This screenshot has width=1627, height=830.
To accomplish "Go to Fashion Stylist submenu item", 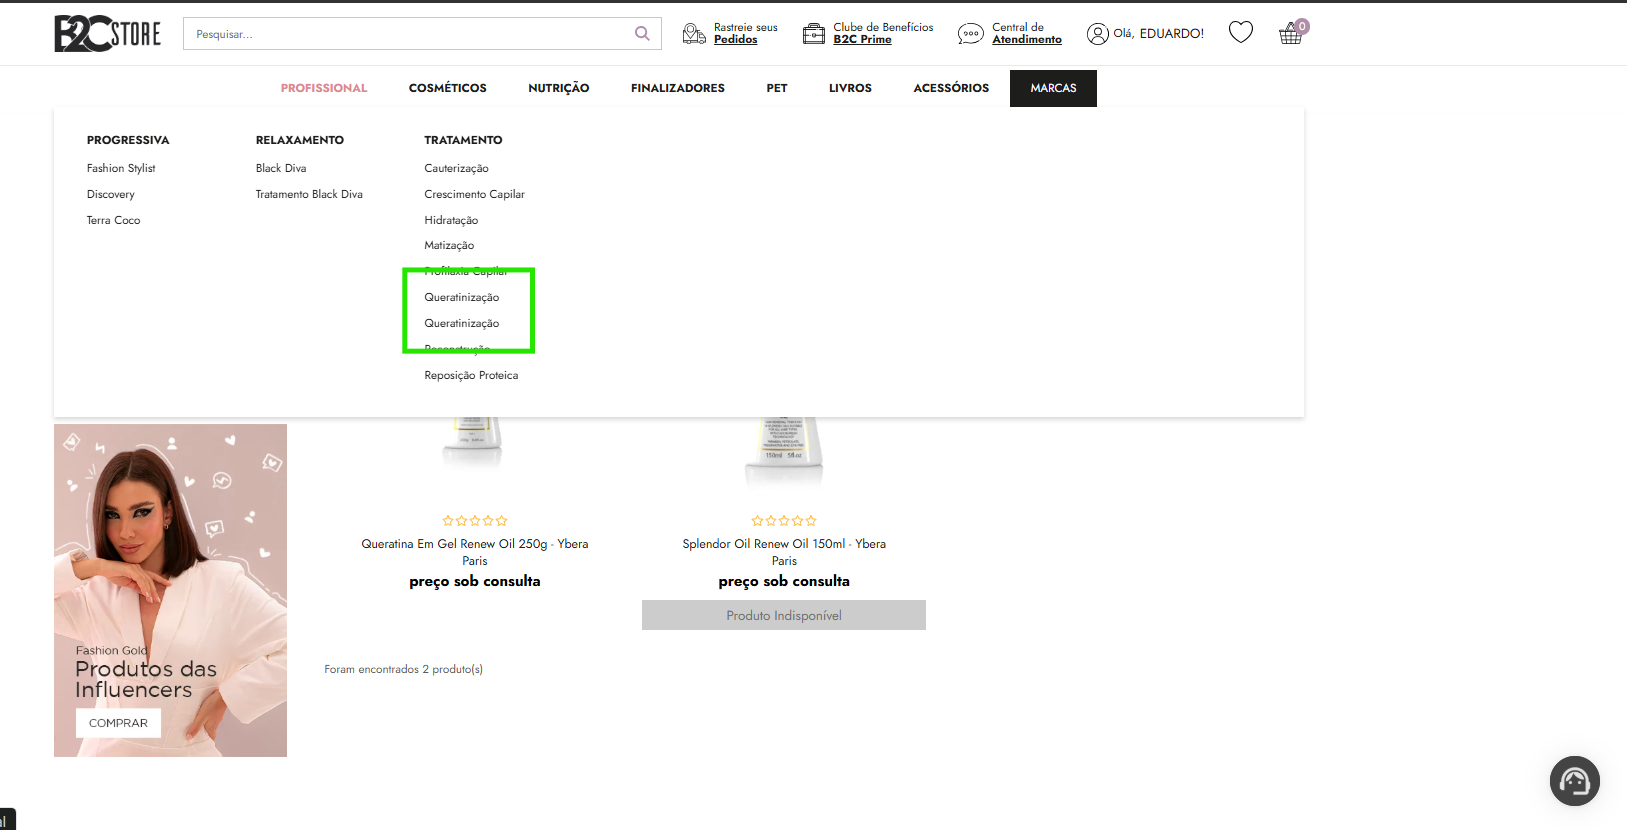I will point(121,168).
